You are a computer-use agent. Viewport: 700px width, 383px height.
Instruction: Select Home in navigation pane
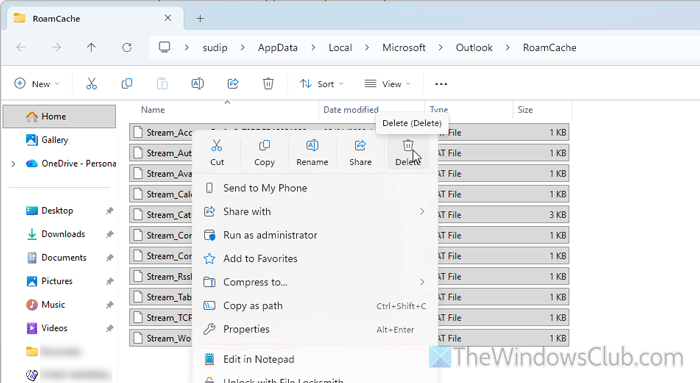(59, 117)
